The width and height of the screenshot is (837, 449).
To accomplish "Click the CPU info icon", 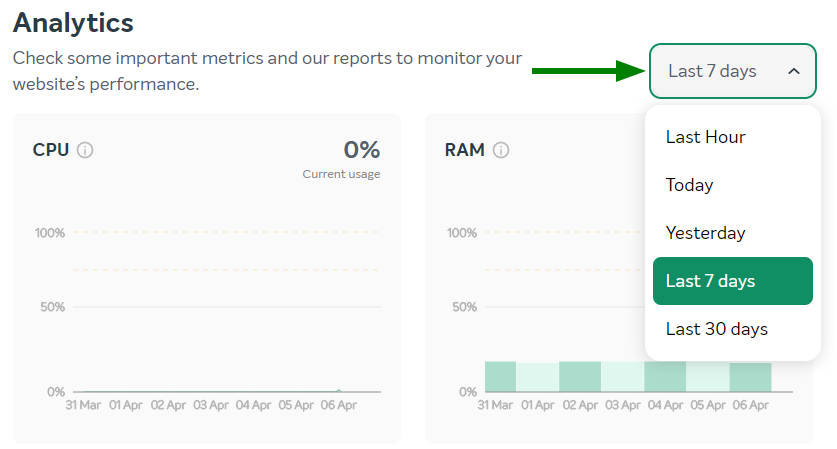I will click(x=85, y=151).
